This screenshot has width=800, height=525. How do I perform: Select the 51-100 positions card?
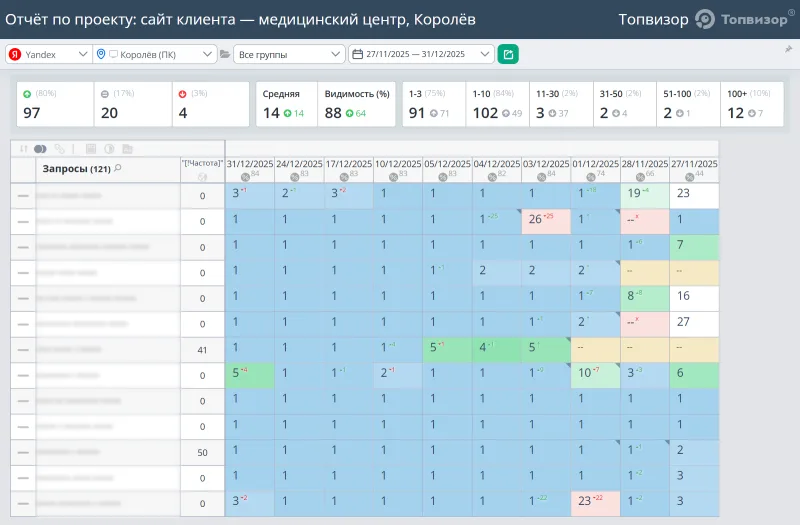[688, 104]
